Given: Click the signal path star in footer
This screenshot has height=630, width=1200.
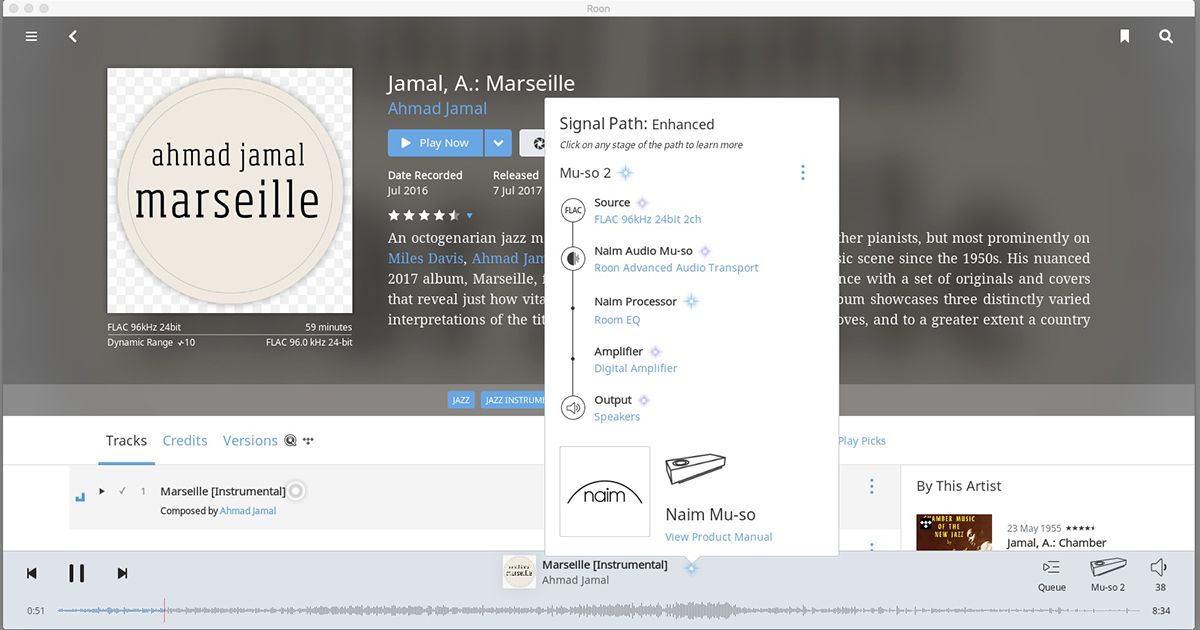Looking at the screenshot, I should 691,568.
